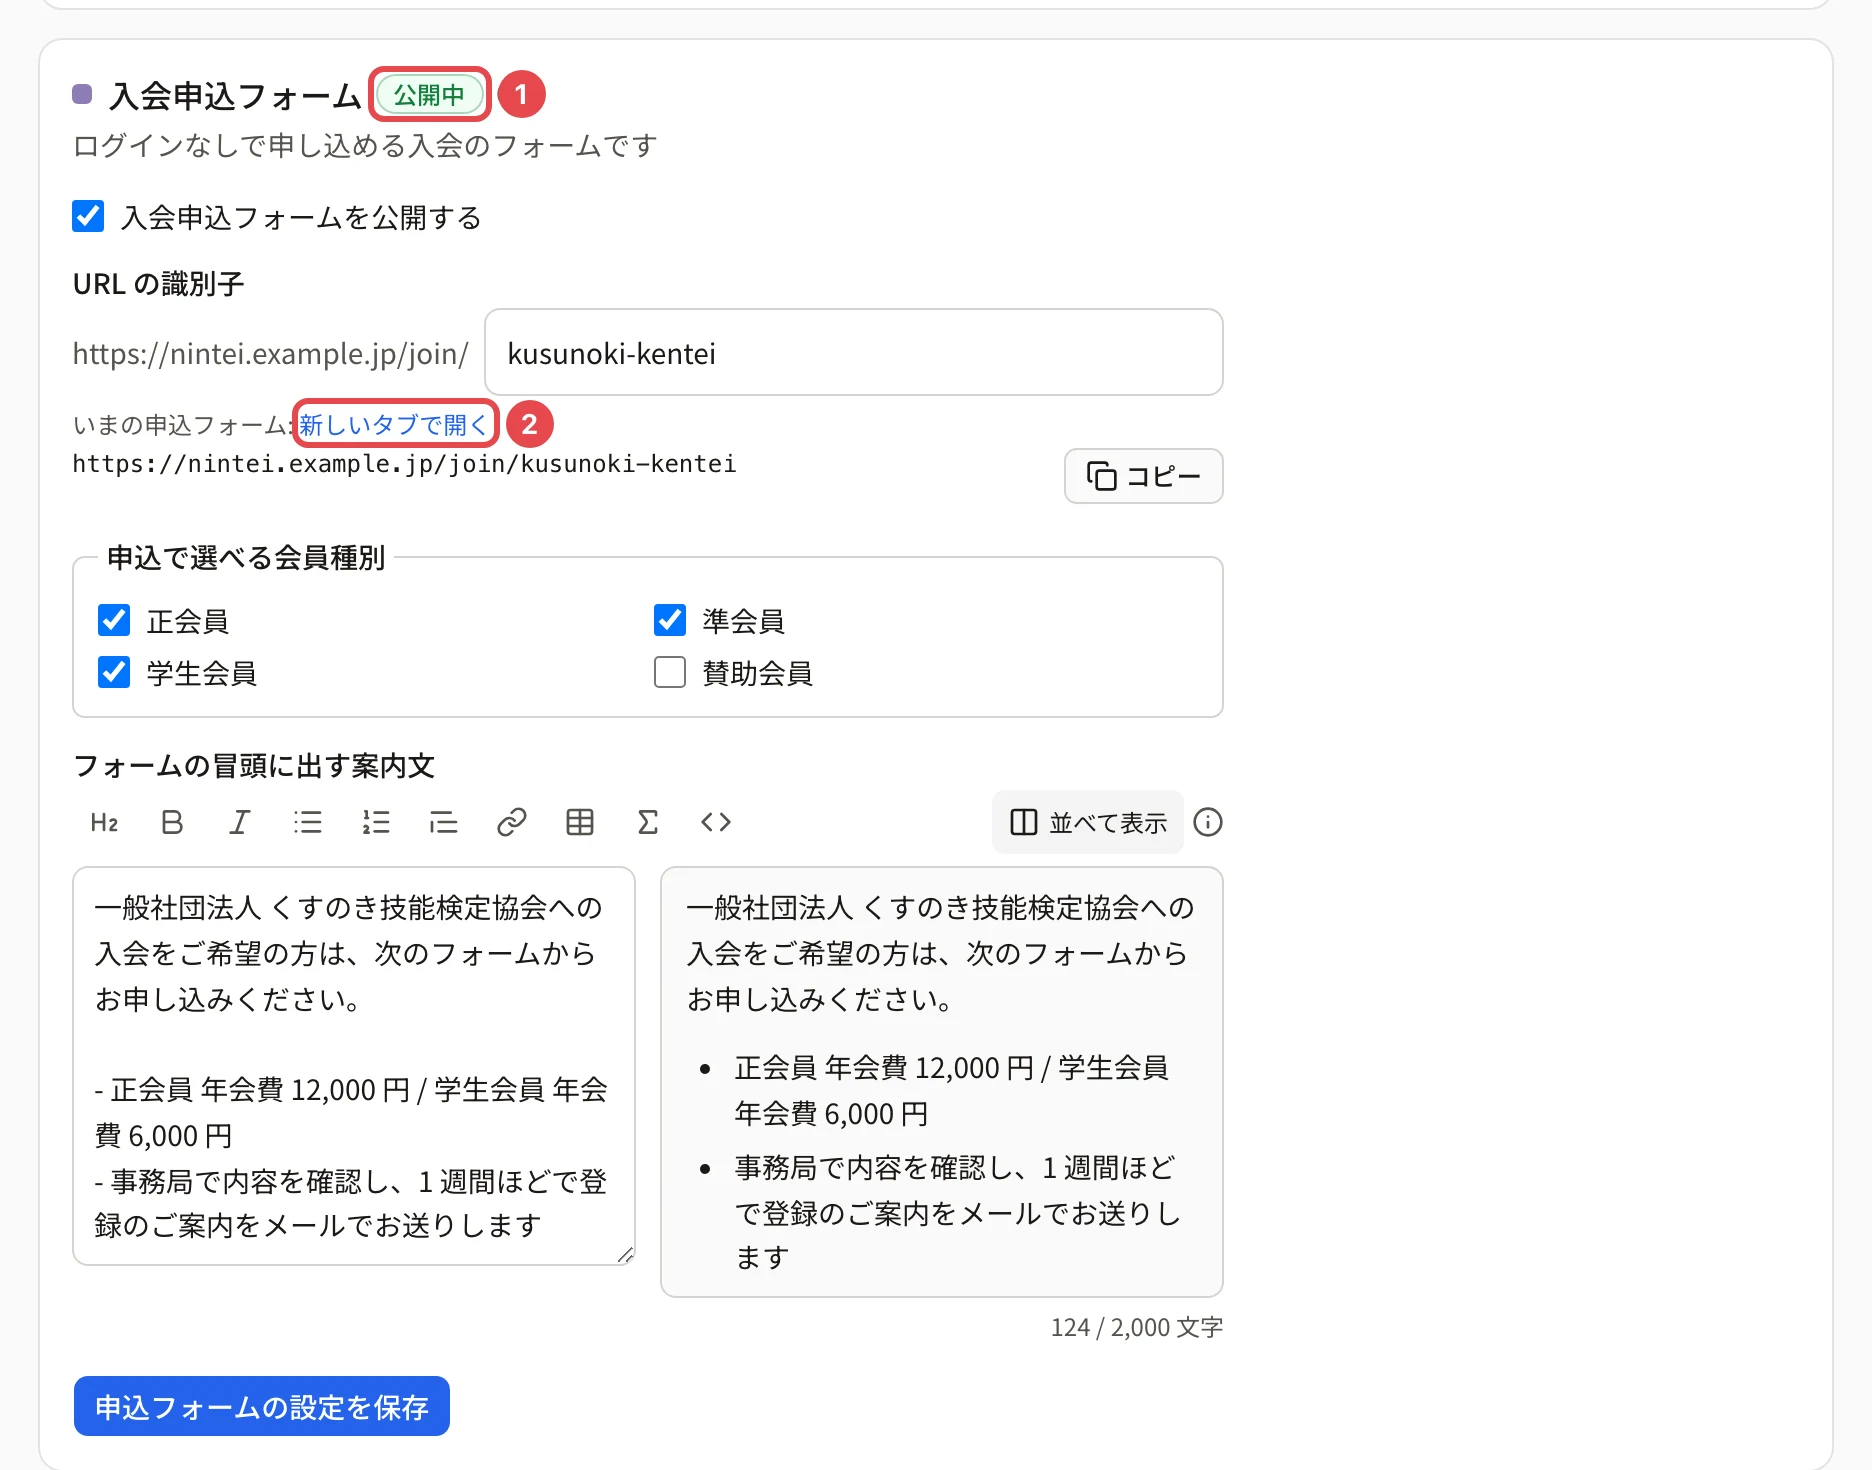Insert a hyperlink via the link icon
1872x1470 pixels.
click(x=512, y=822)
